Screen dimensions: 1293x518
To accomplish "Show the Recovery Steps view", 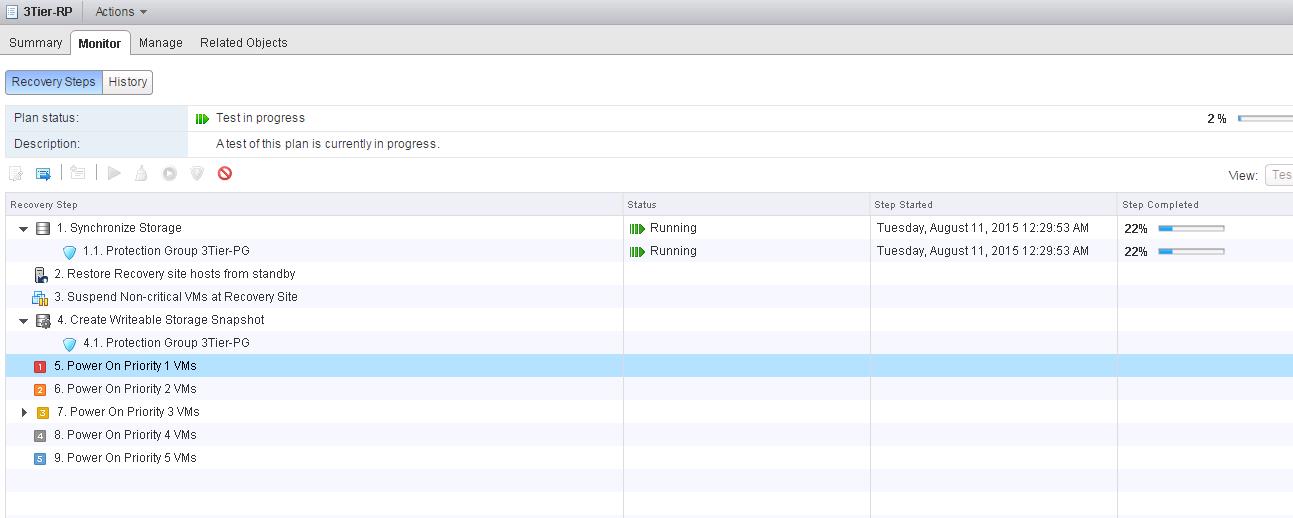I will click(54, 82).
